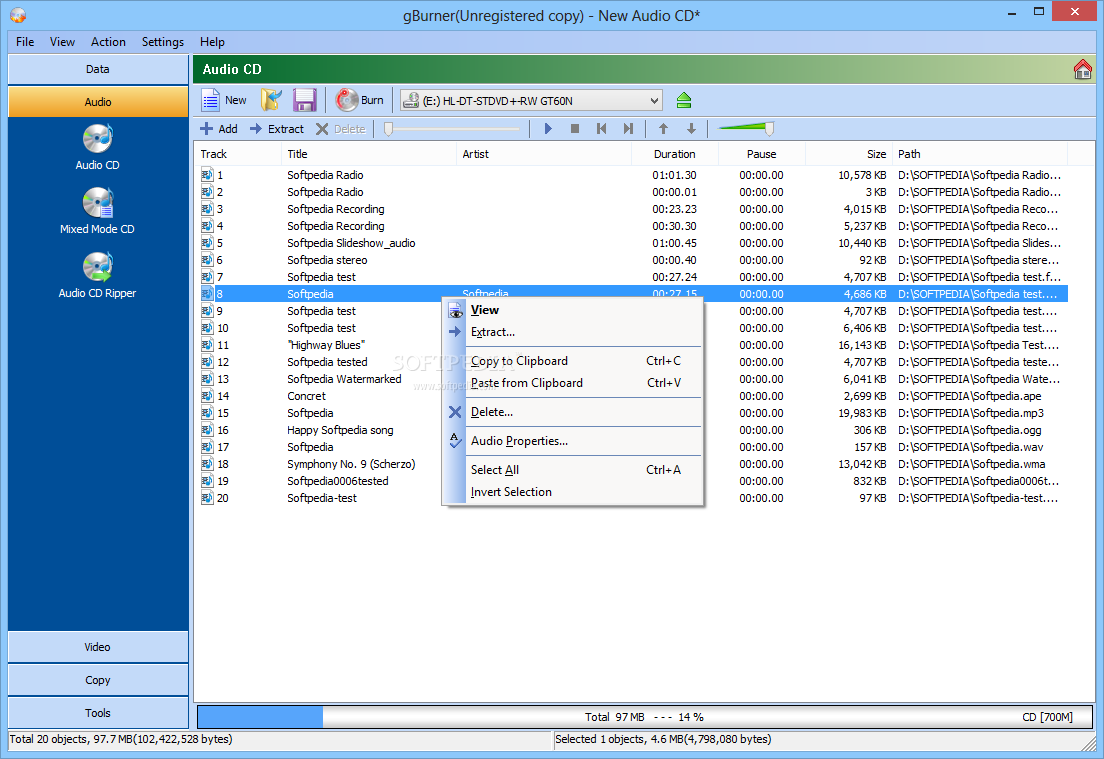This screenshot has width=1104, height=759.
Task: Go to home screen via house icon
Action: point(1082,69)
